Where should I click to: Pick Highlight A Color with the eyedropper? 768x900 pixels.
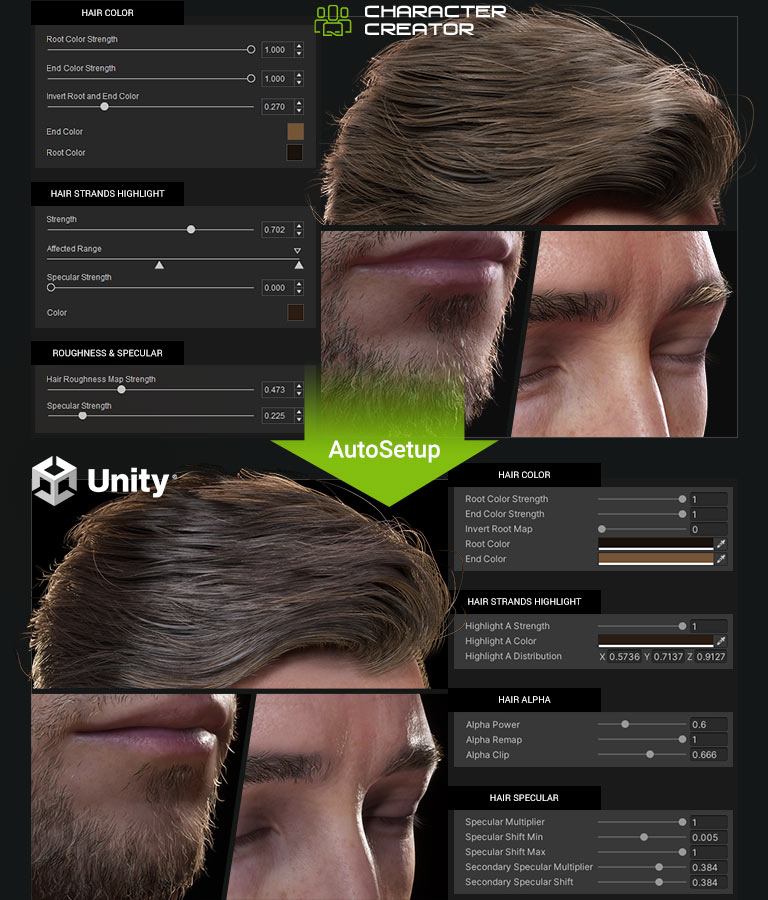coord(721,641)
